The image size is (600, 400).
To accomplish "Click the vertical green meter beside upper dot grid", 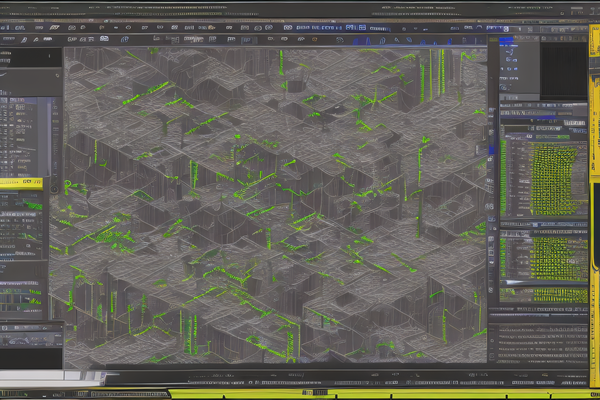I will click(503, 177).
